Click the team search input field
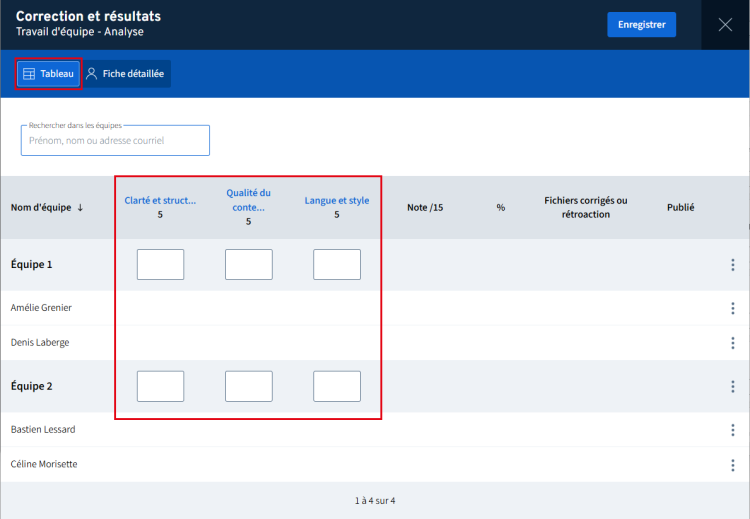Screen dimensions: 750x519 click(115, 141)
